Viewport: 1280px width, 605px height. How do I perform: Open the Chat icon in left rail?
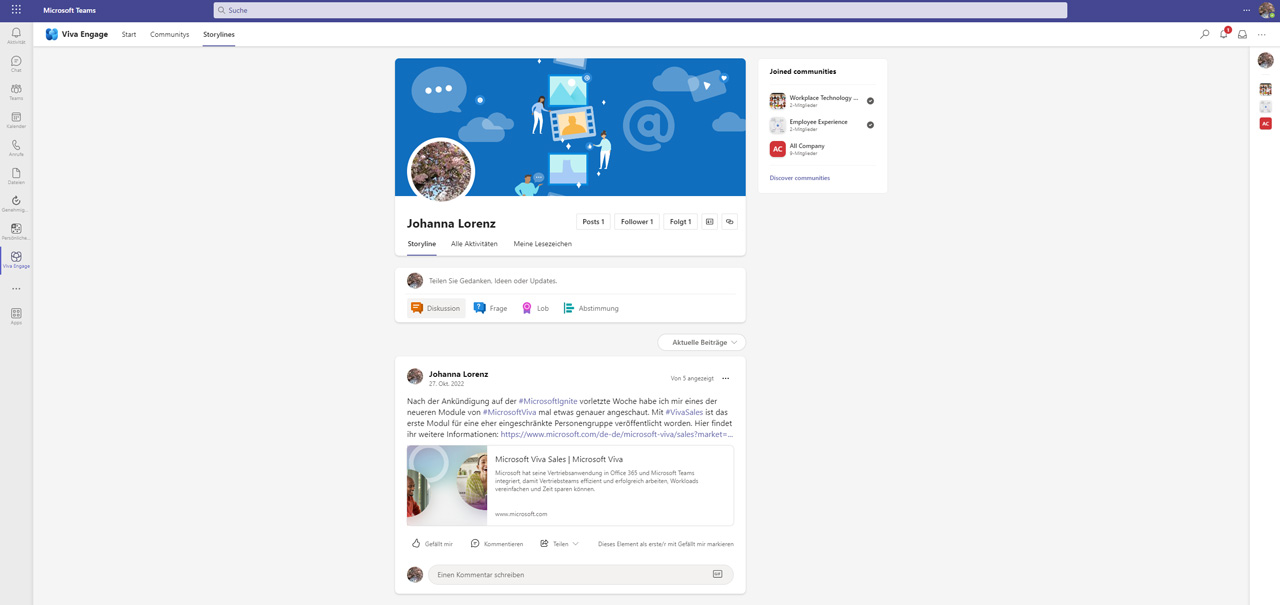[x=16, y=64]
